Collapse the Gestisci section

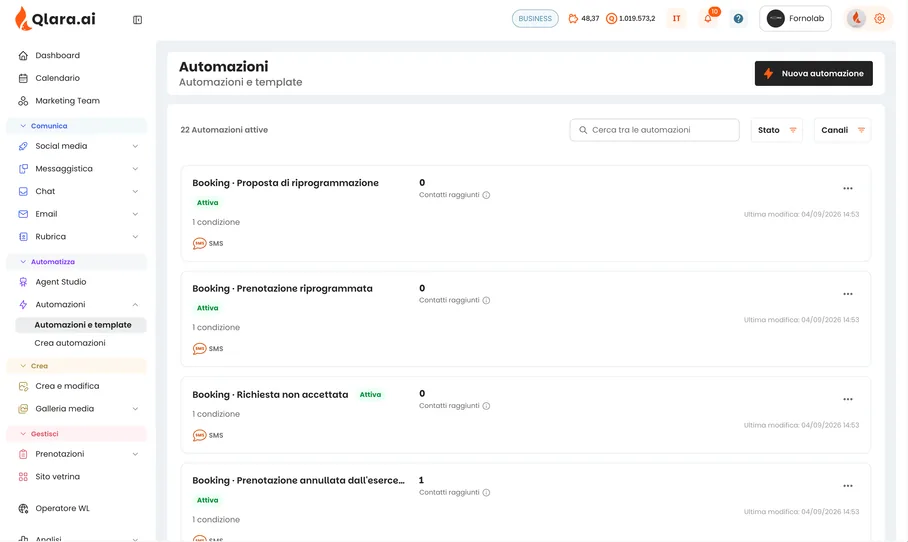coord(76,434)
